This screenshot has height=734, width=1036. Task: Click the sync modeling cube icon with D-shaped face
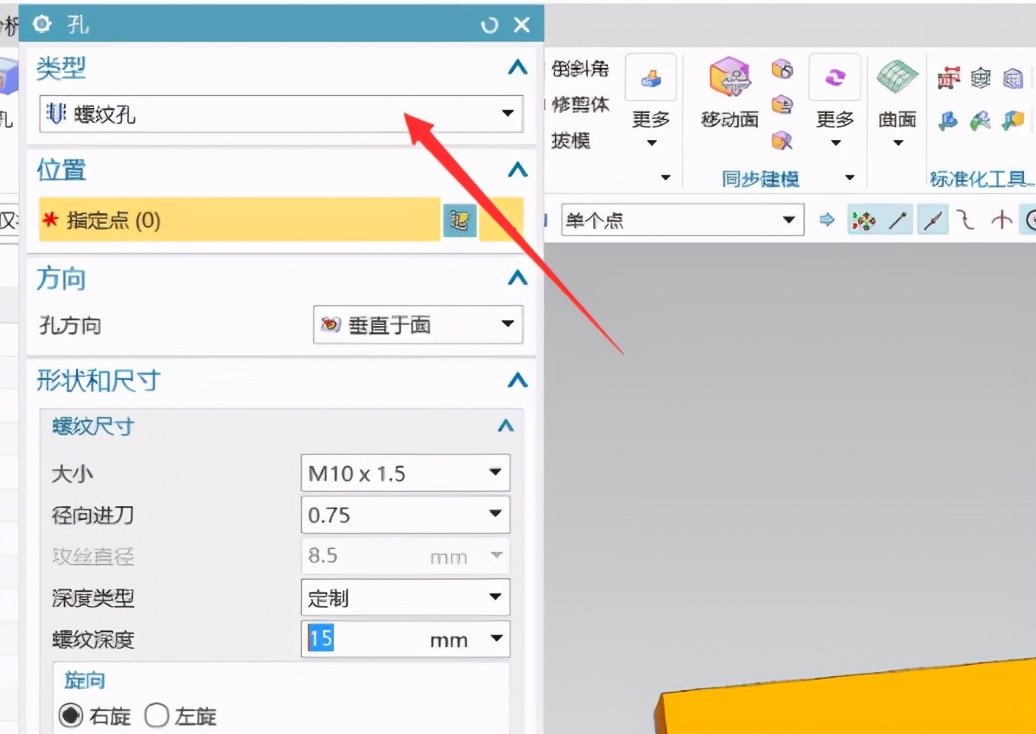click(782, 104)
